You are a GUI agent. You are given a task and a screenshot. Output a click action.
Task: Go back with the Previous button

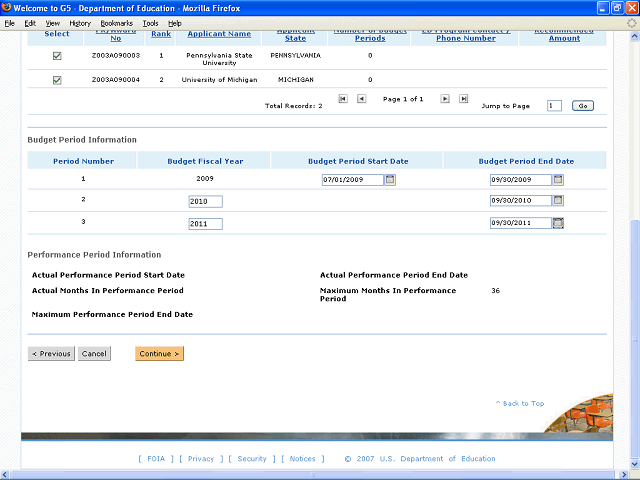pos(51,353)
